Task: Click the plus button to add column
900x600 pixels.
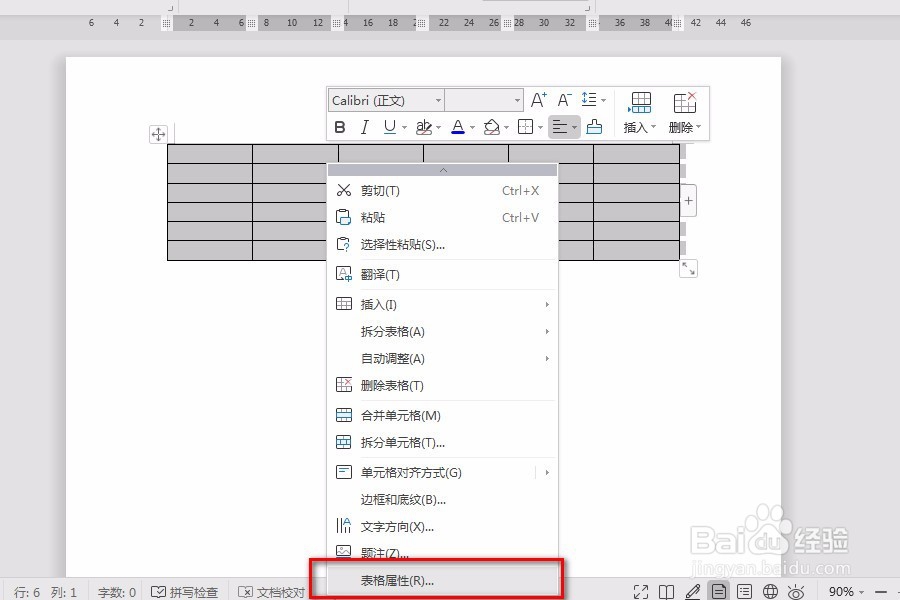Action: tap(688, 200)
